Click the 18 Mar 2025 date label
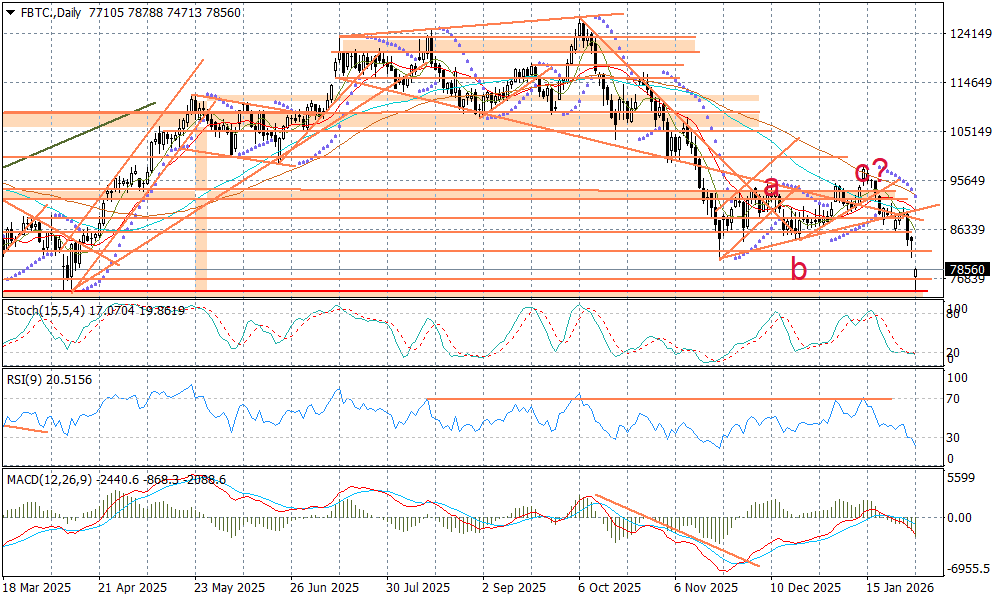 tap(37, 588)
